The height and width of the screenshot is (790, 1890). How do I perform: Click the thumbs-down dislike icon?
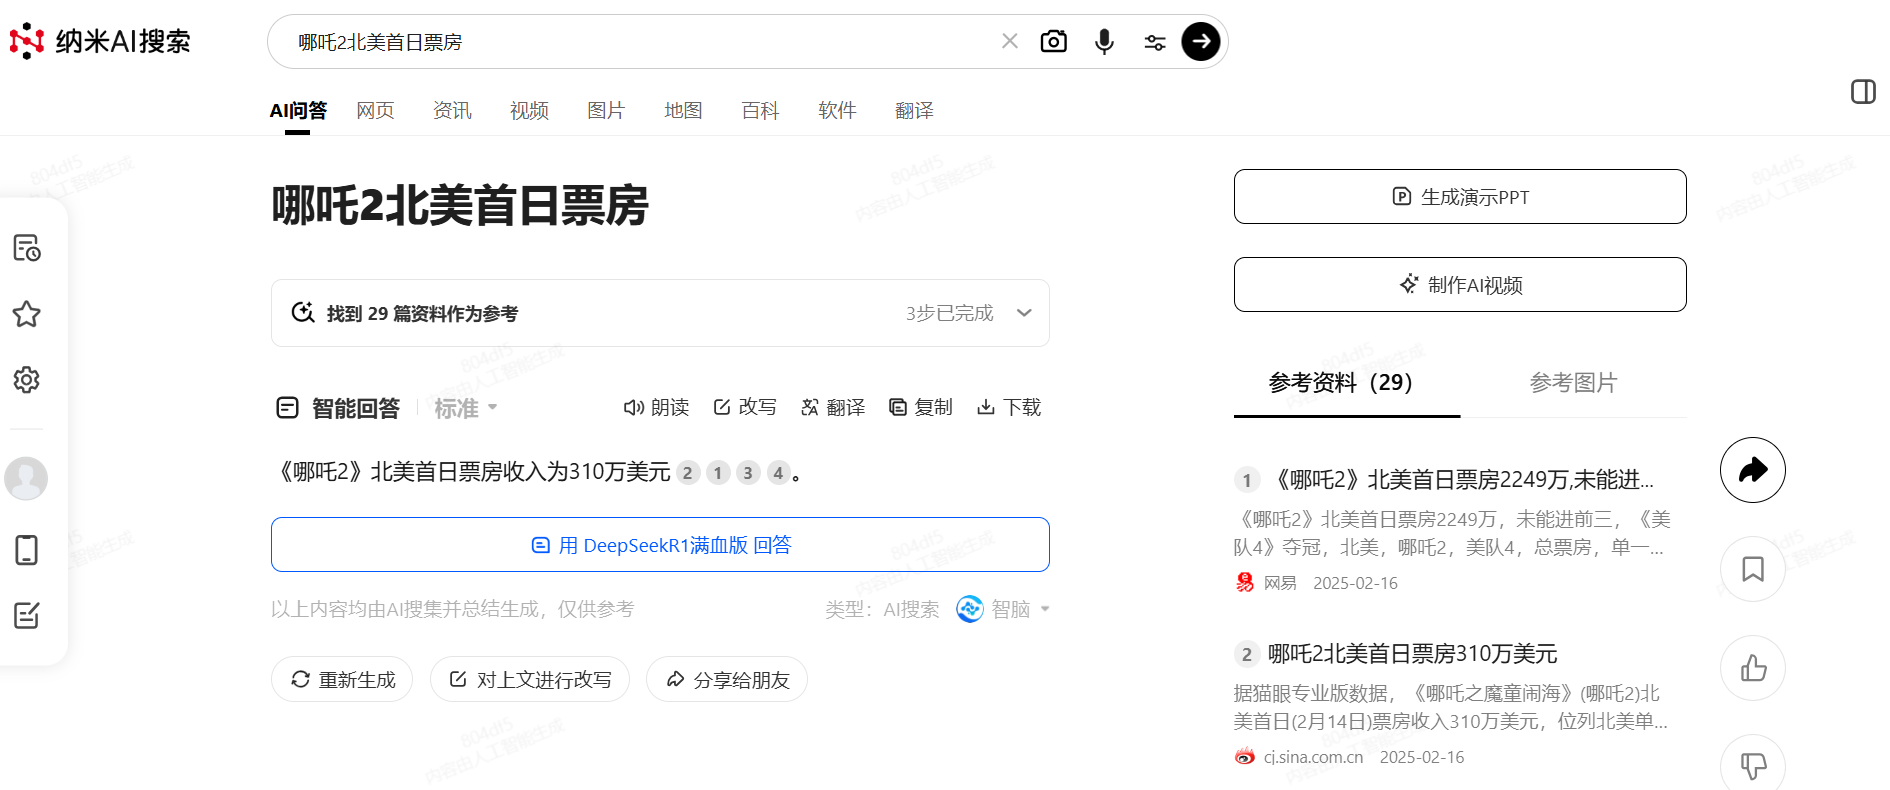(1753, 765)
